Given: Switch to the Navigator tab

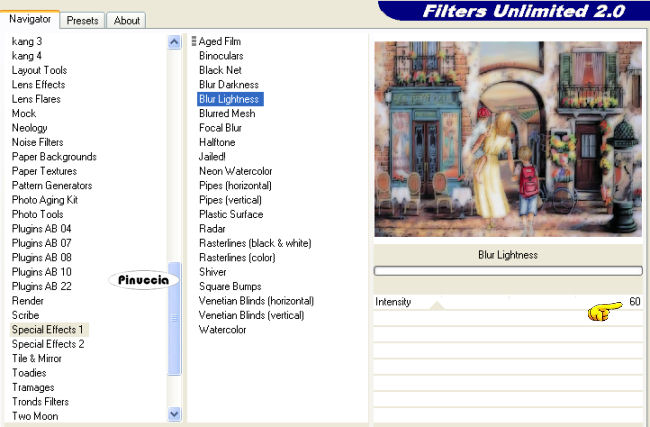Looking at the screenshot, I should coord(30,19).
